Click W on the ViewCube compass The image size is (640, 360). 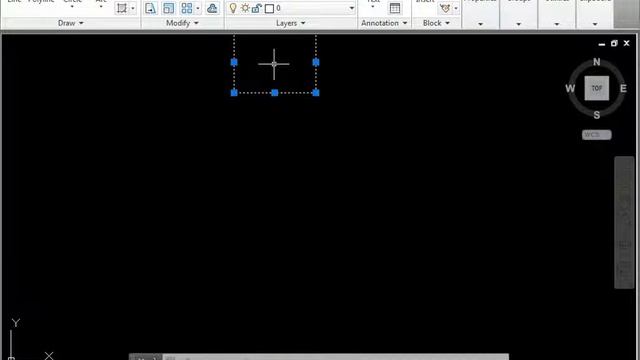[x=570, y=89]
